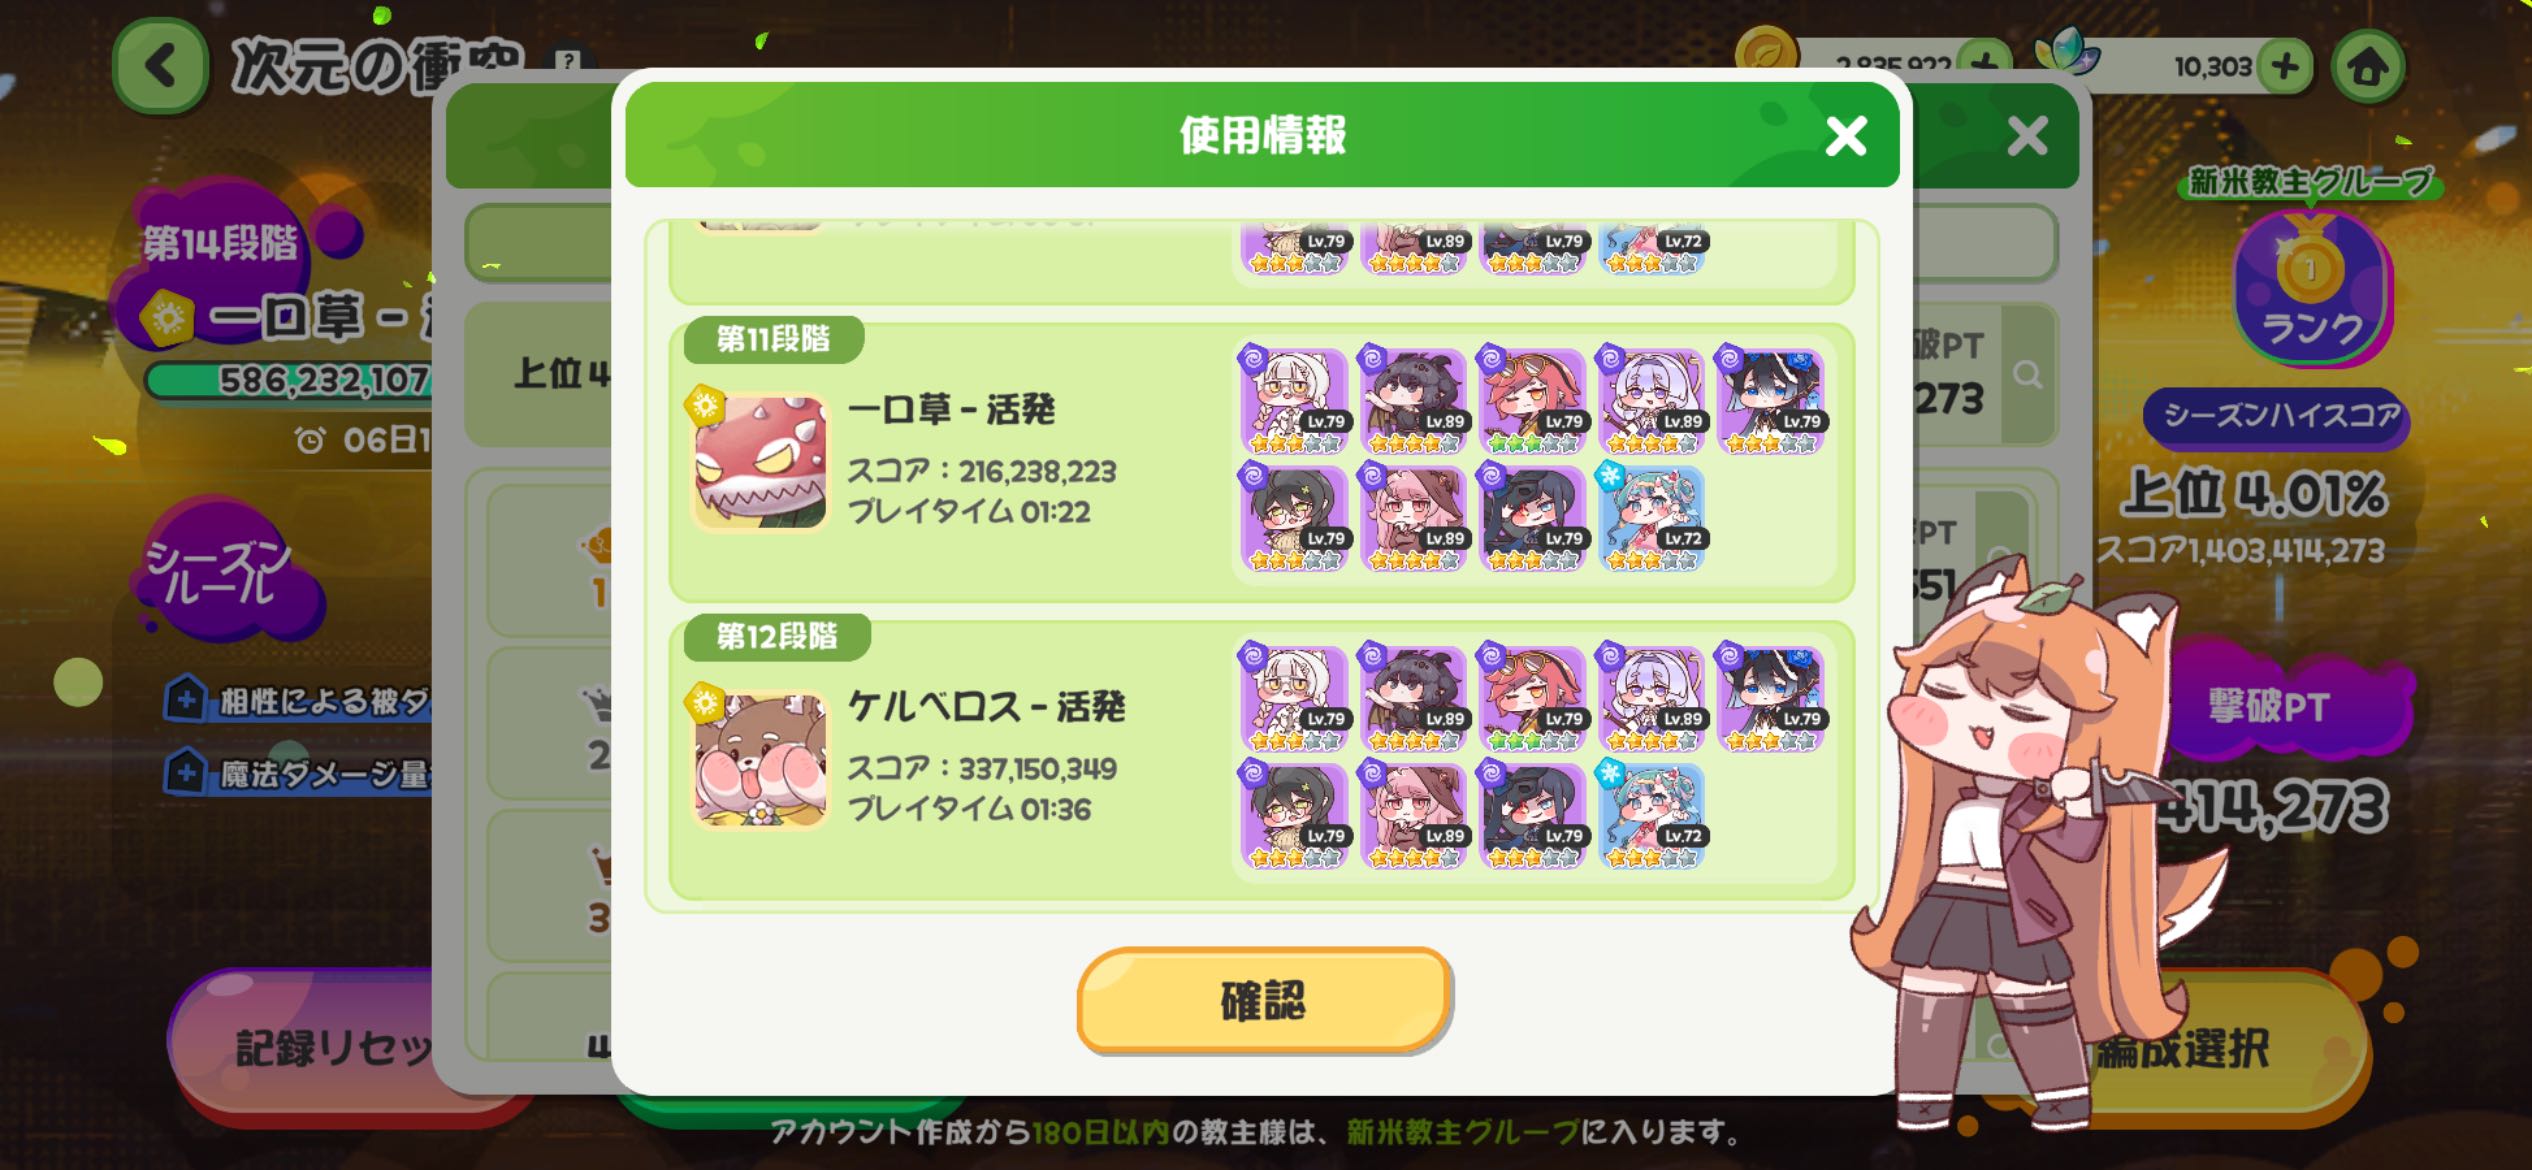
Task: Select the Lv.72 ice character in stage 12
Action: click(1652, 815)
